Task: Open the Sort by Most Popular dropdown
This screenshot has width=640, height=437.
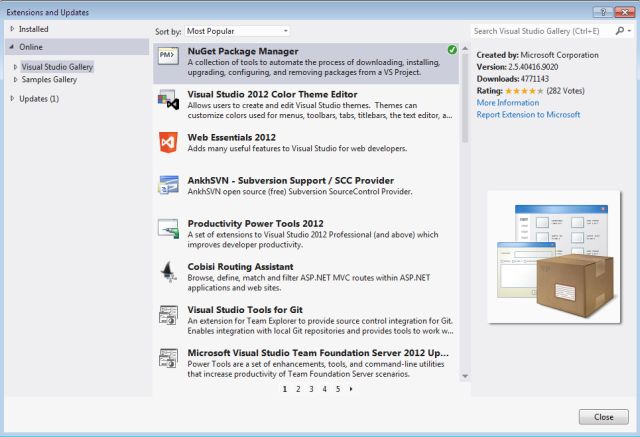Action: pyautogui.click(x=237, y=31)
